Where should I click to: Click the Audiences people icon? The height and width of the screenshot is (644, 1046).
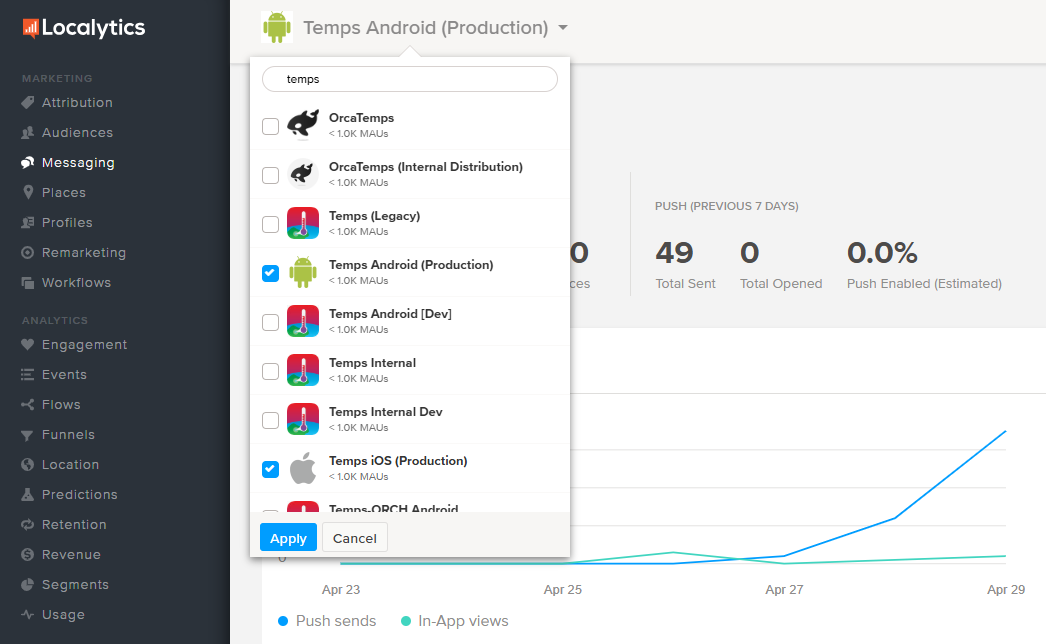28,133
